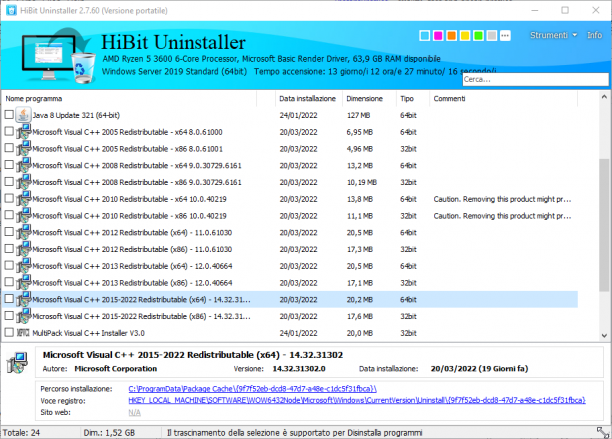The image size is (612, 439).
Task: Click Dim.: 1,52 GB in status bar
Action: (109, 433)
